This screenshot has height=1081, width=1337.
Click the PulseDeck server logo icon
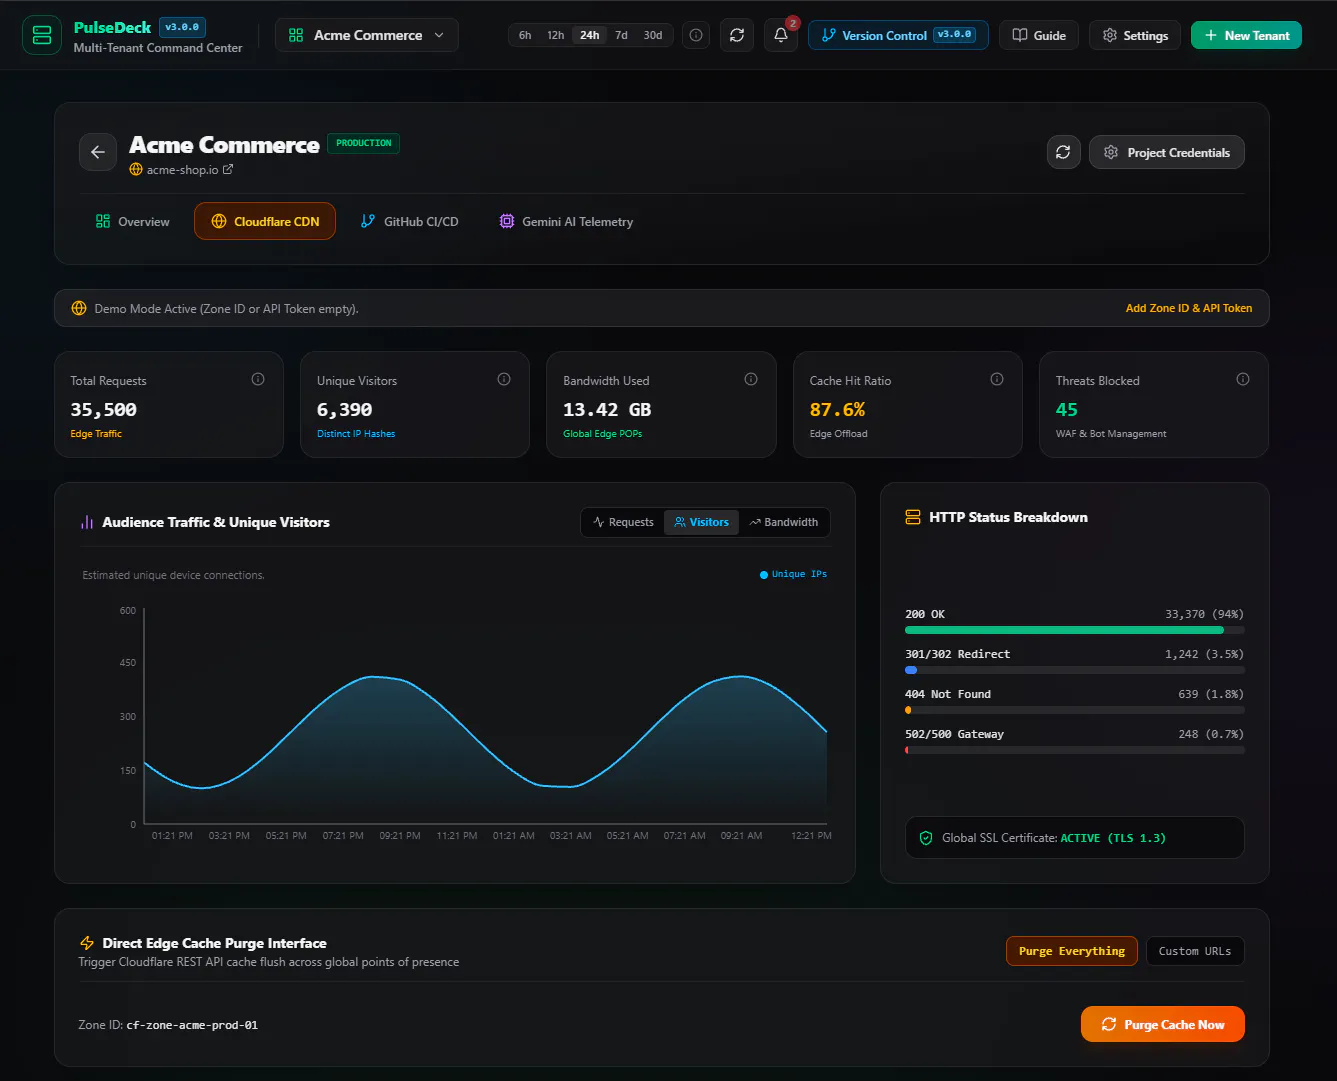42,35
